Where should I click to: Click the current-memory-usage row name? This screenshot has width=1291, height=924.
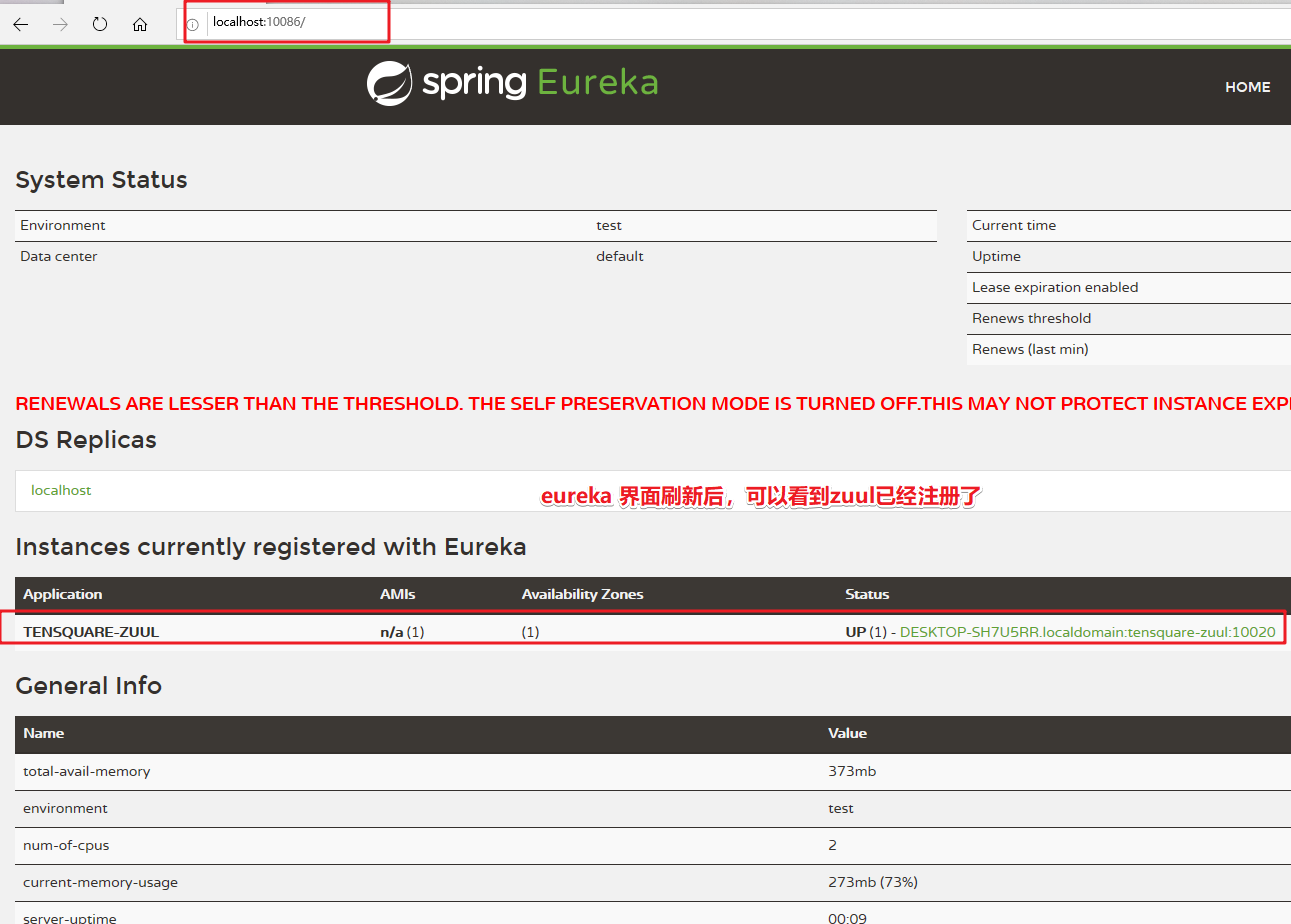coord(100,882)
